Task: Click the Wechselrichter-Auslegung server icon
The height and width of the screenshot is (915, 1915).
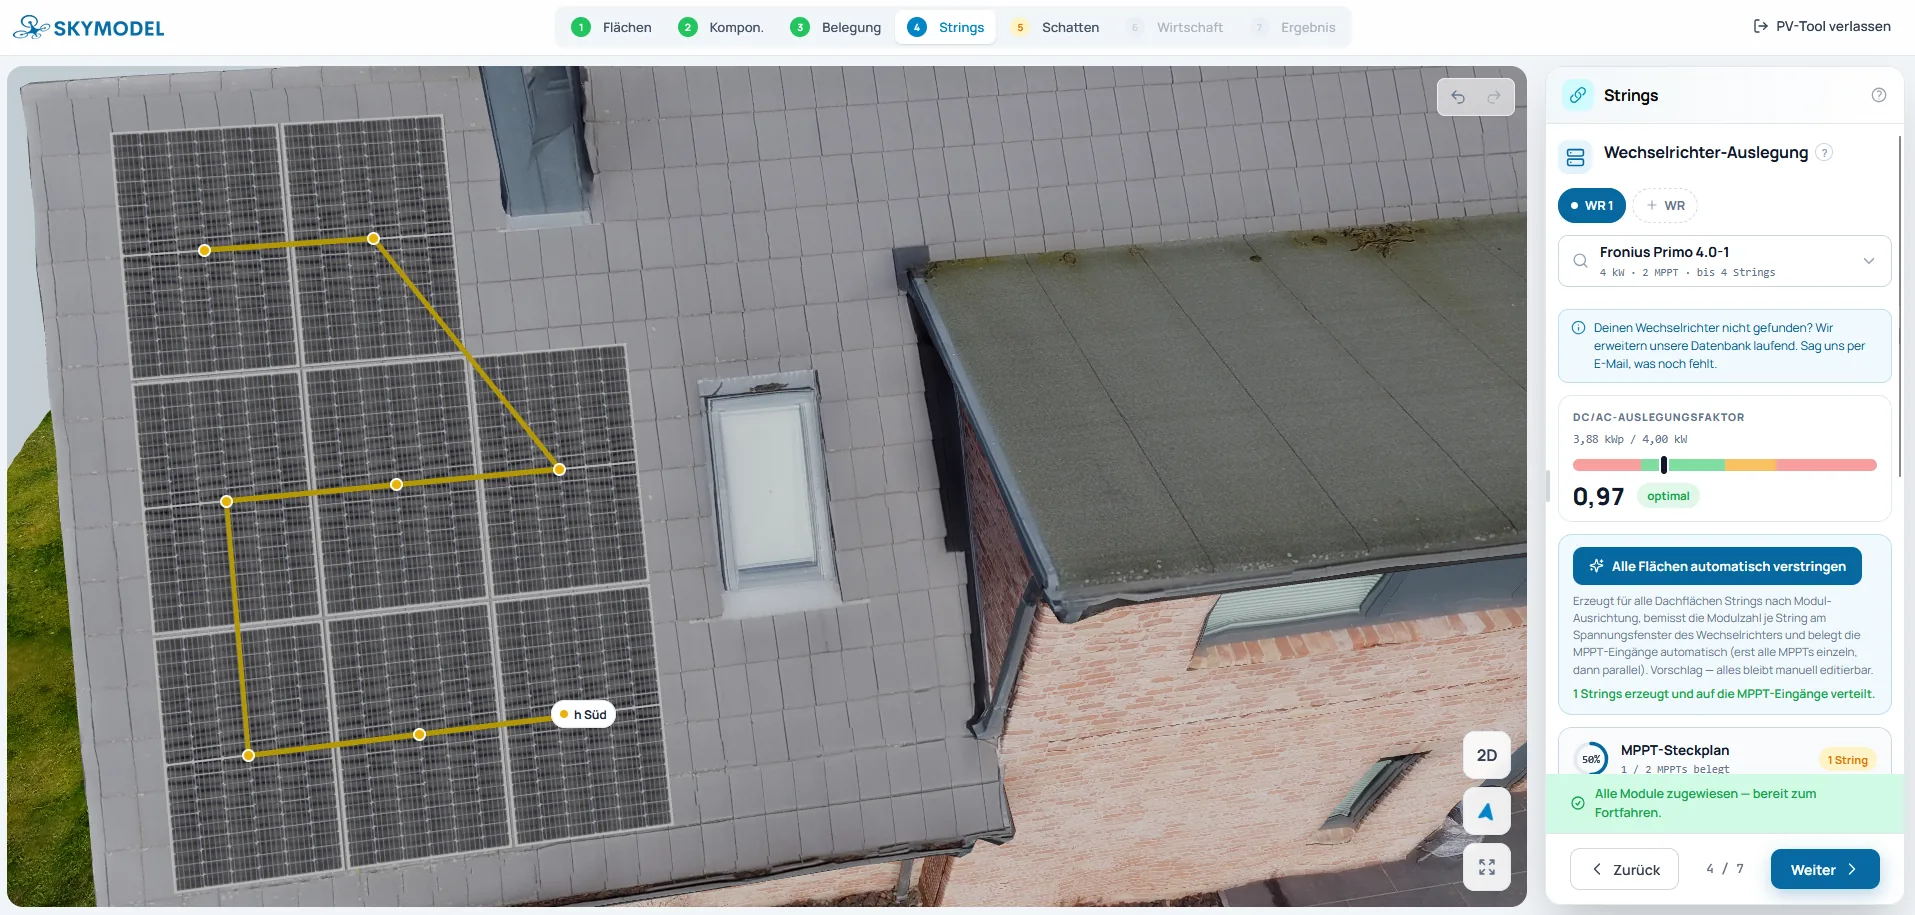Action: coord(1576,157)
